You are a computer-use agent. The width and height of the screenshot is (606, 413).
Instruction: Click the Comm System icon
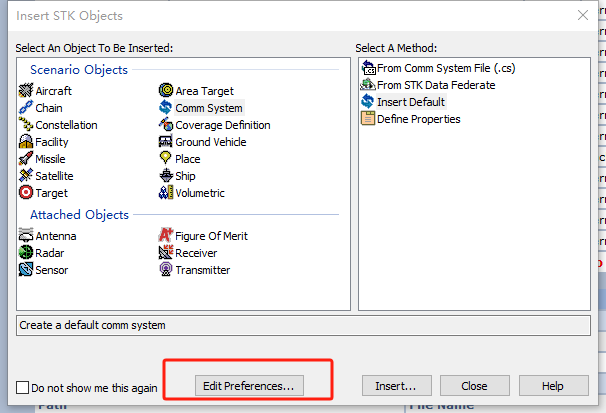[166, 107]
